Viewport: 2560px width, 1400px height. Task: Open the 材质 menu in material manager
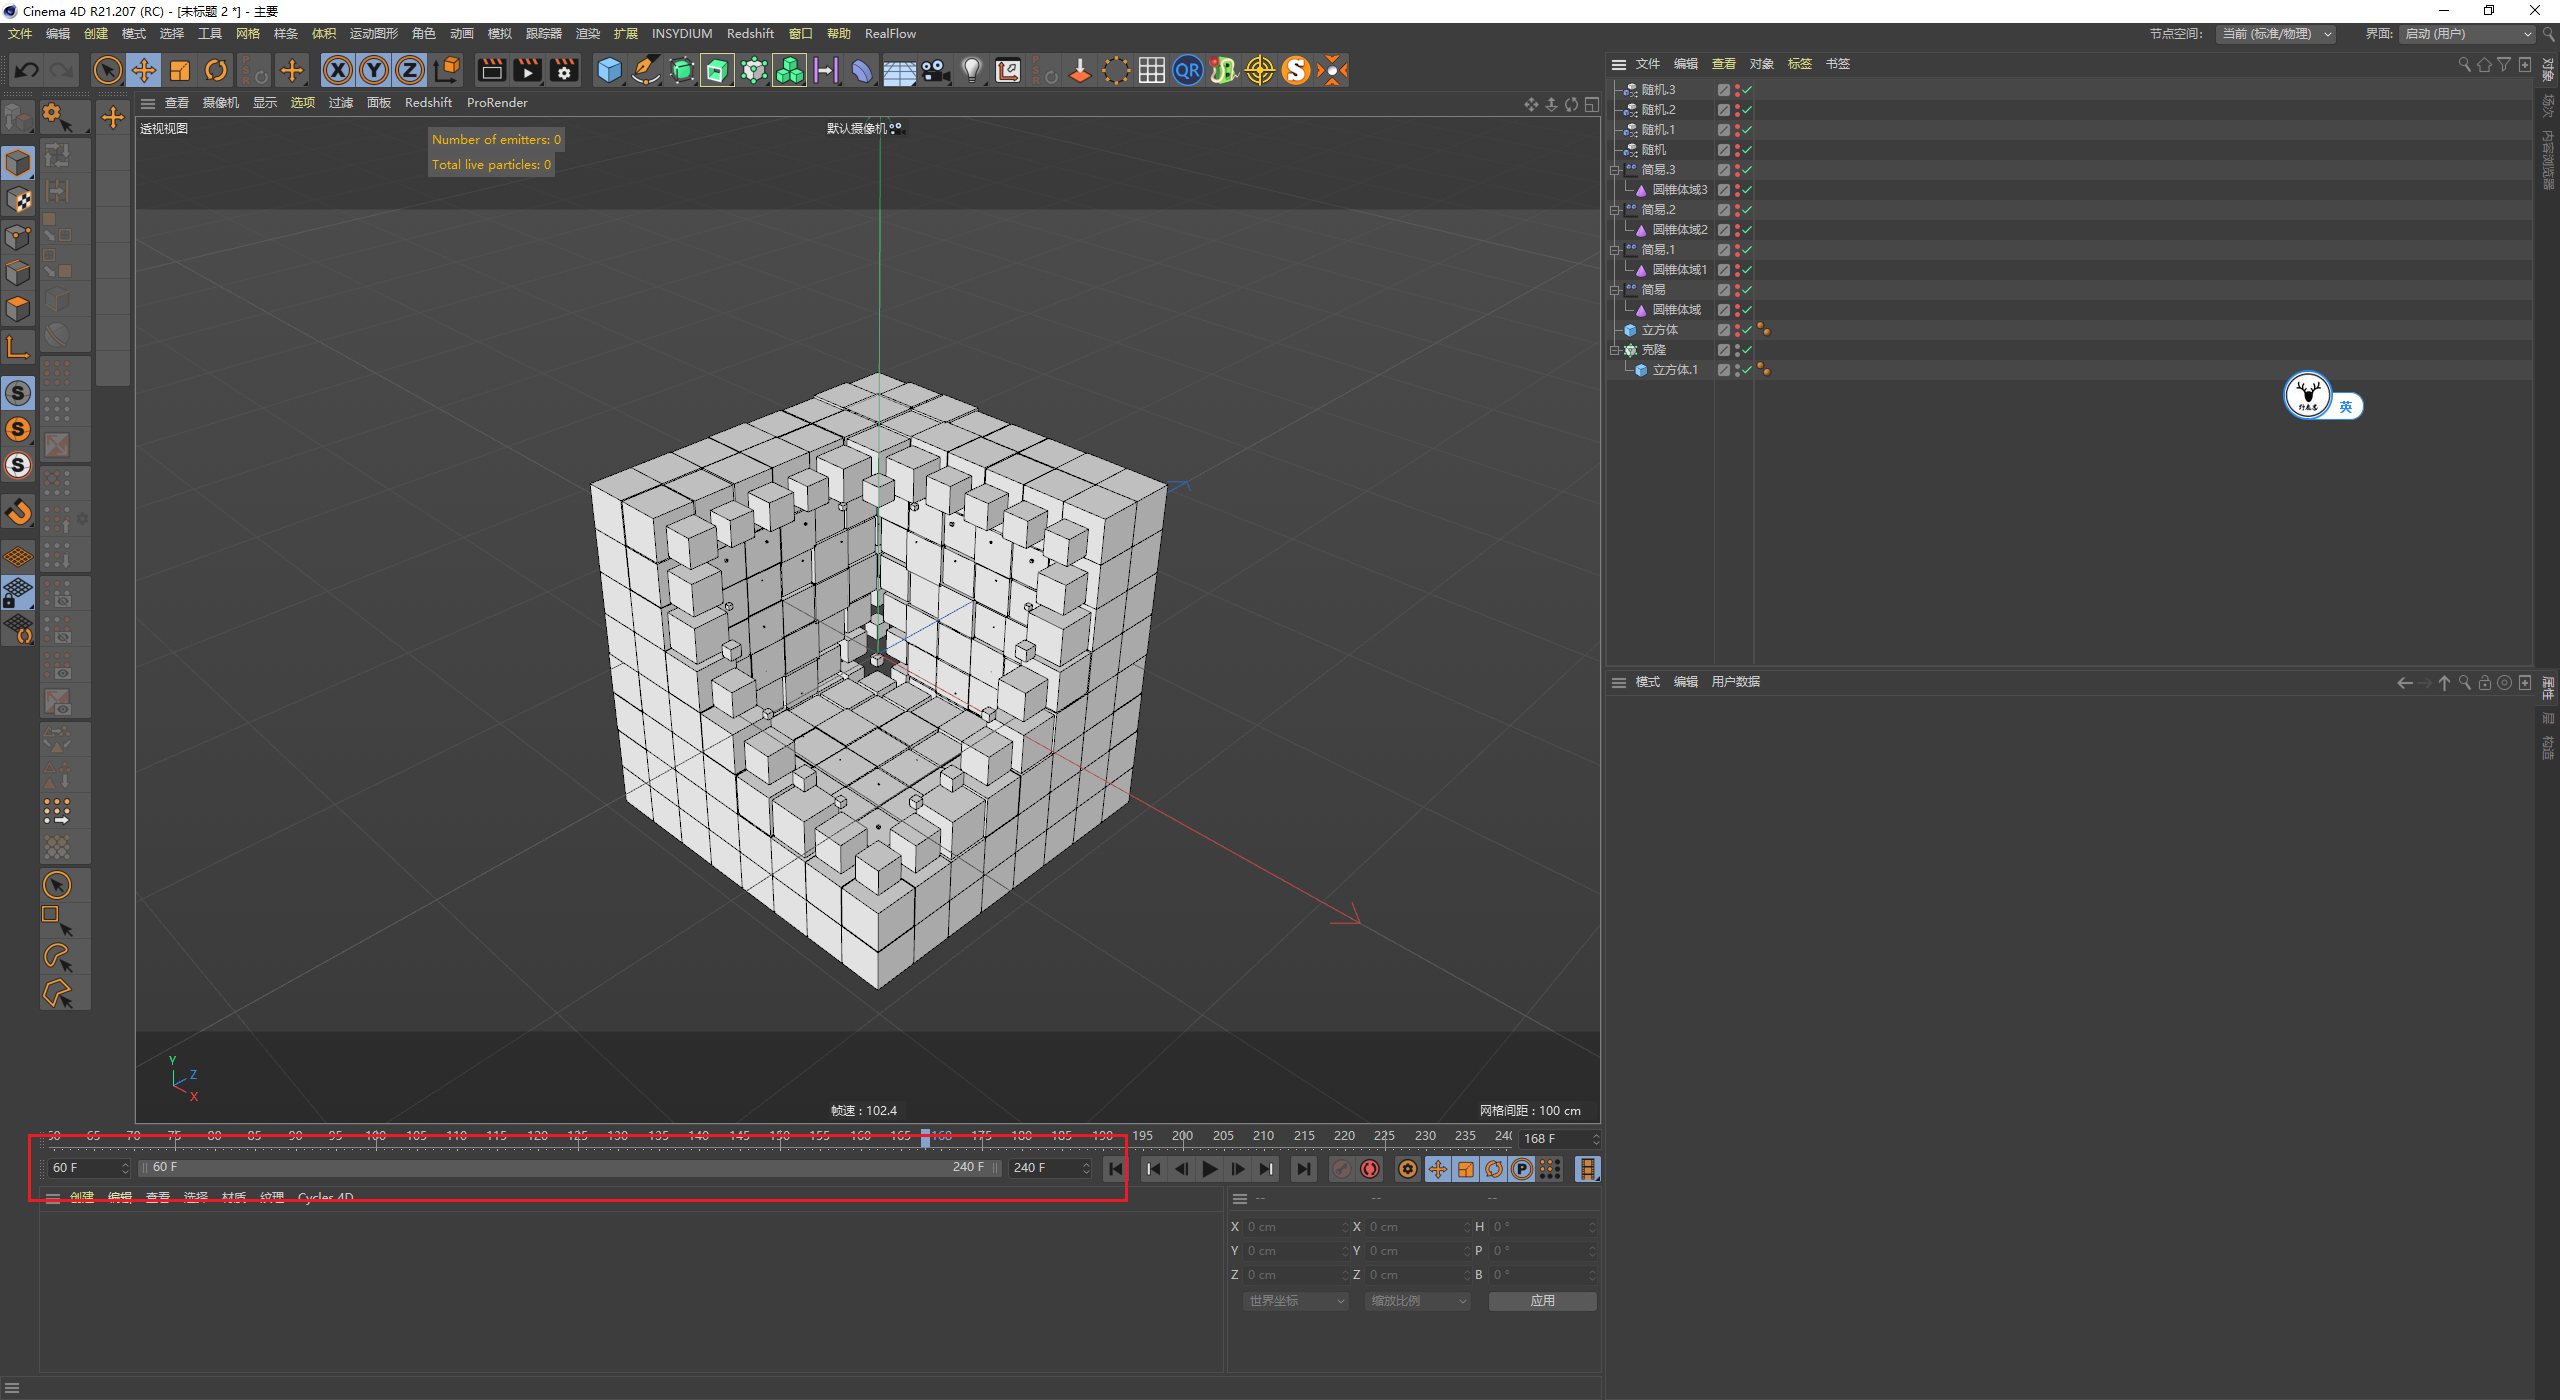tap(234, 1198)
